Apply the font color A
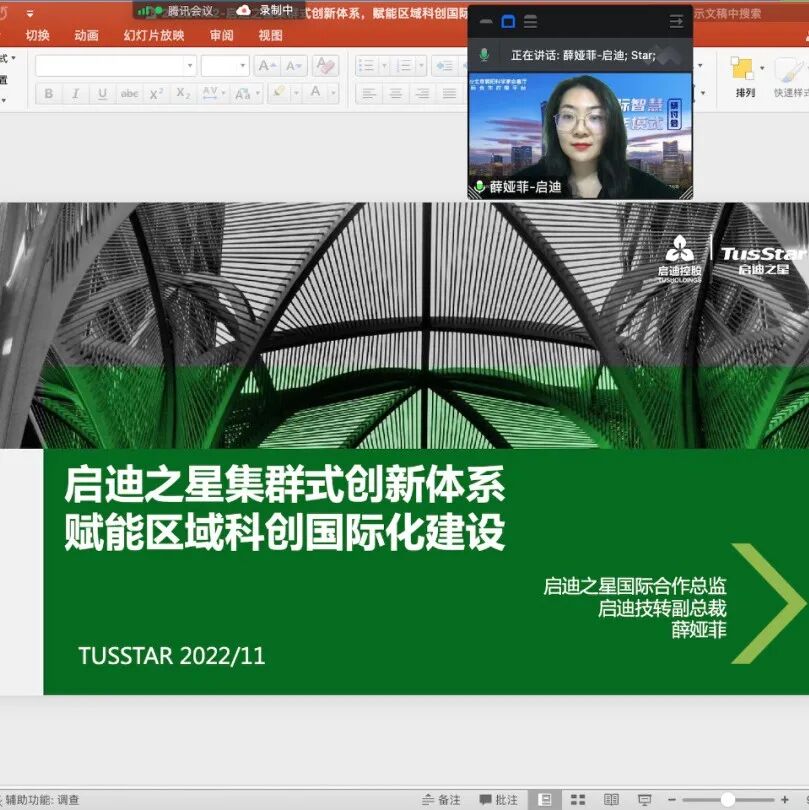This screenshot has width=809, height=810. pyautogui.click(x=315, y=94)
